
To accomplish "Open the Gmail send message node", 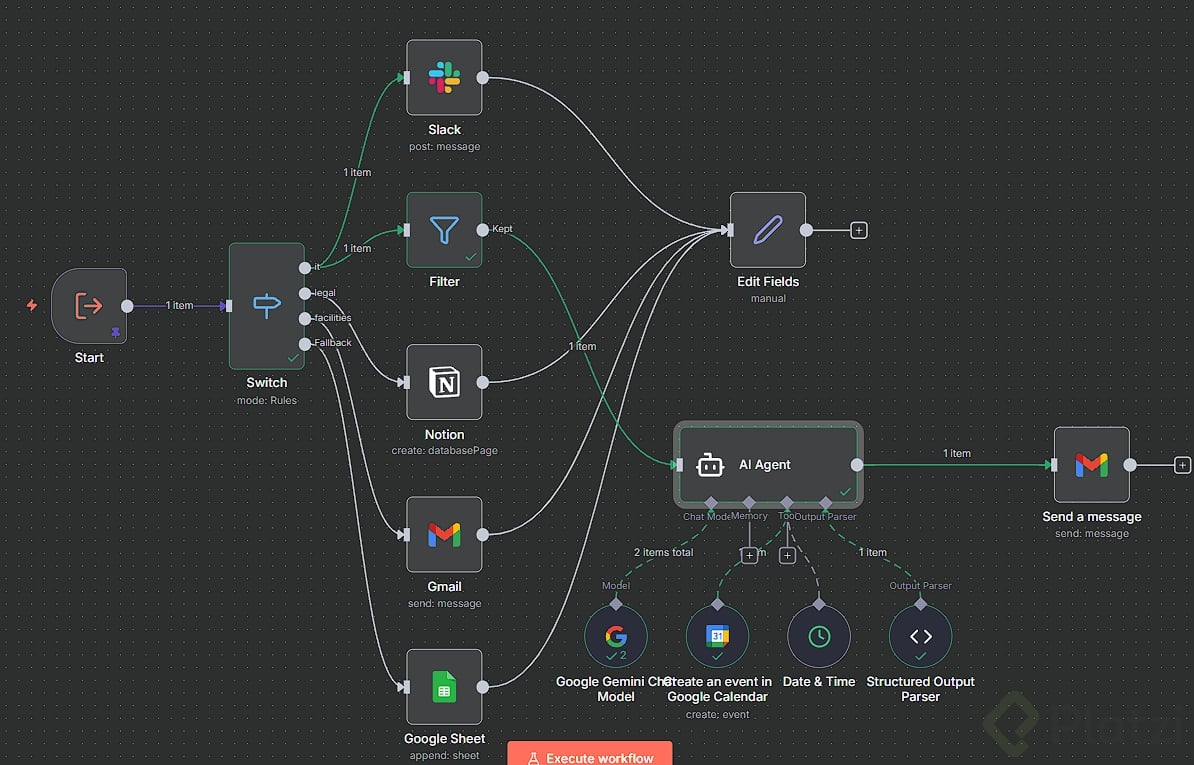I will pyautogui.click(x=444, y=534).
